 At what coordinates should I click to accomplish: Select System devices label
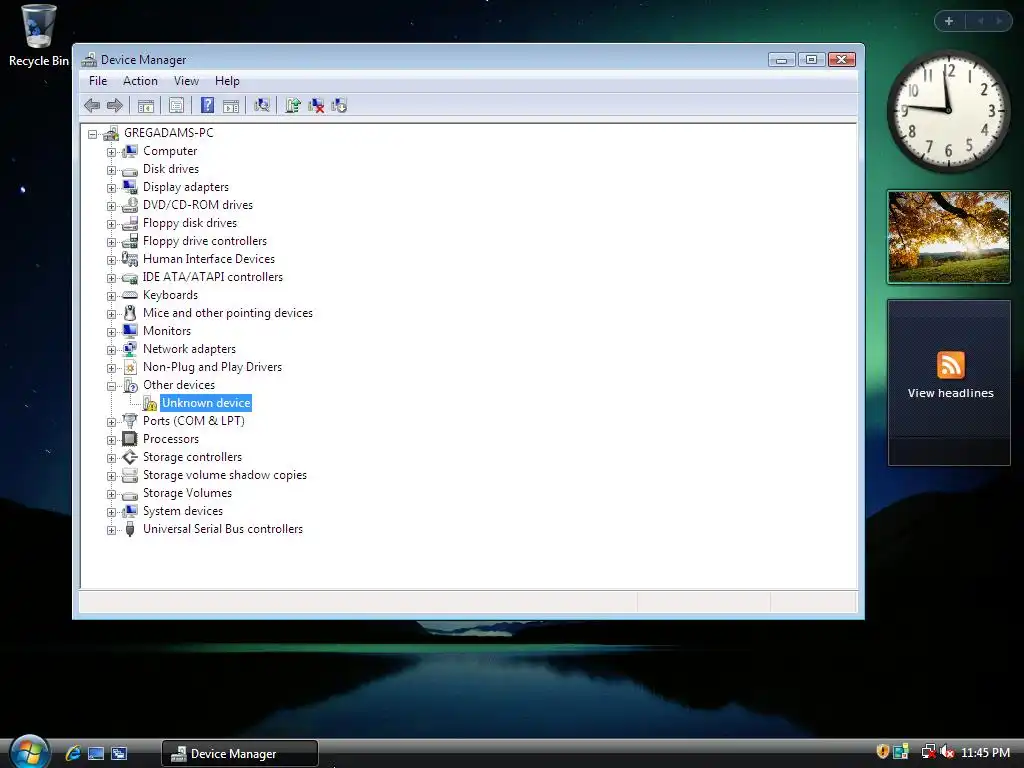click(x=183, y=511)
